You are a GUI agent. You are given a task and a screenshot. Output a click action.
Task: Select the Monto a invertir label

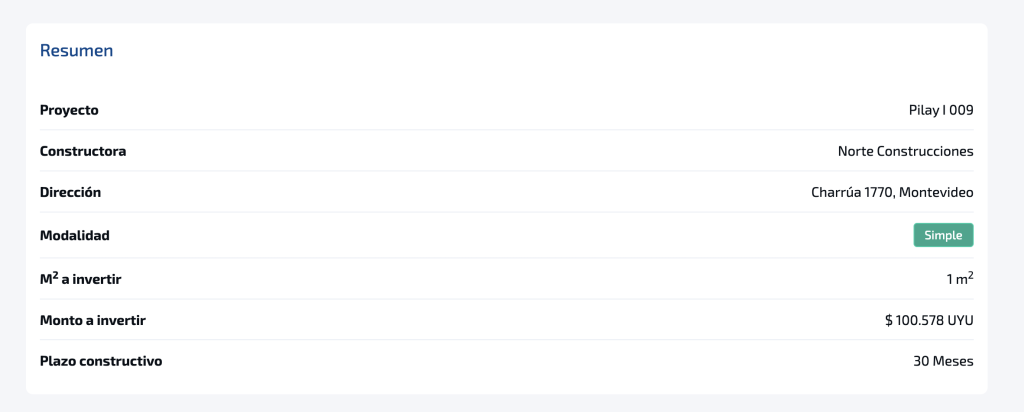[x=93, y=321]
